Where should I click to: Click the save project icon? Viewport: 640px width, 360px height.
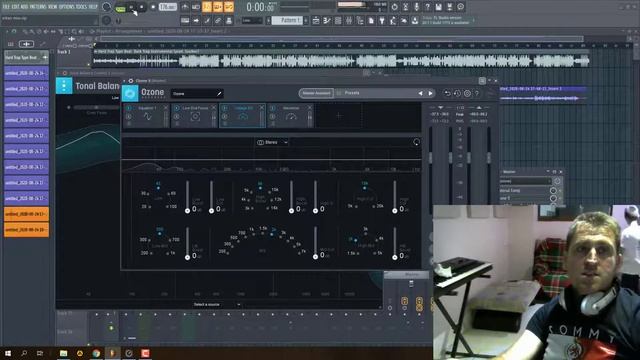click(438, 7)
